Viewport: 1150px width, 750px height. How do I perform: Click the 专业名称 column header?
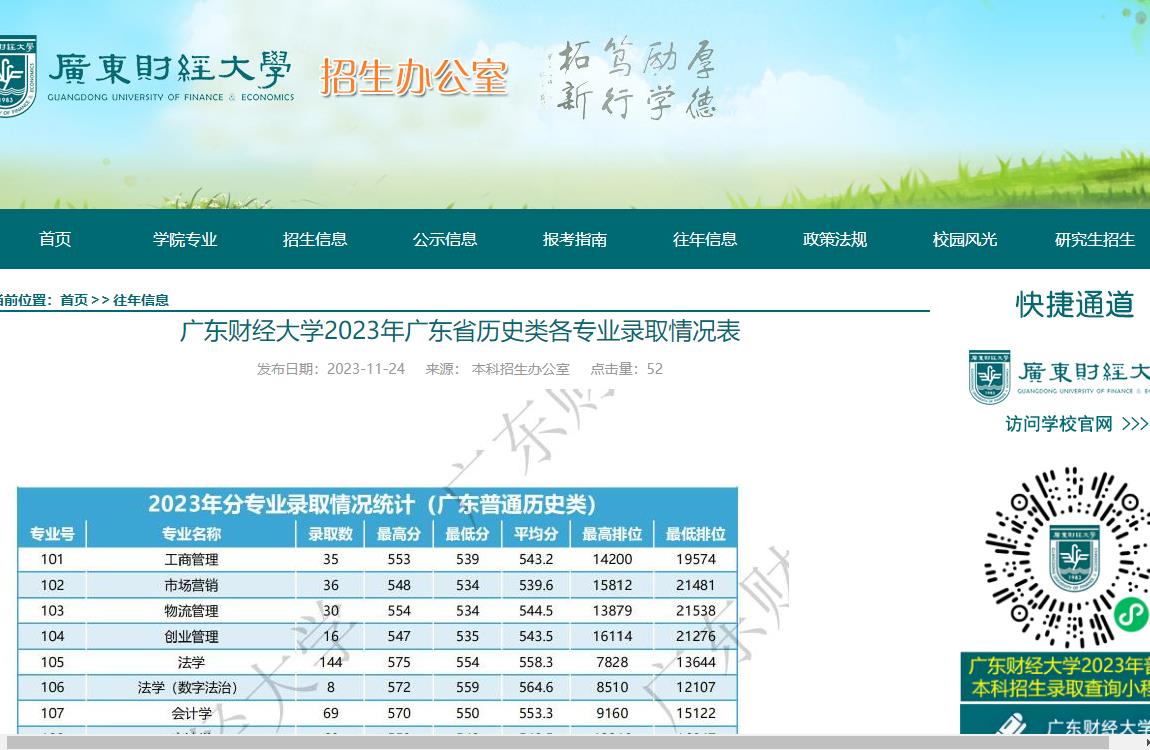coord(191,534)
